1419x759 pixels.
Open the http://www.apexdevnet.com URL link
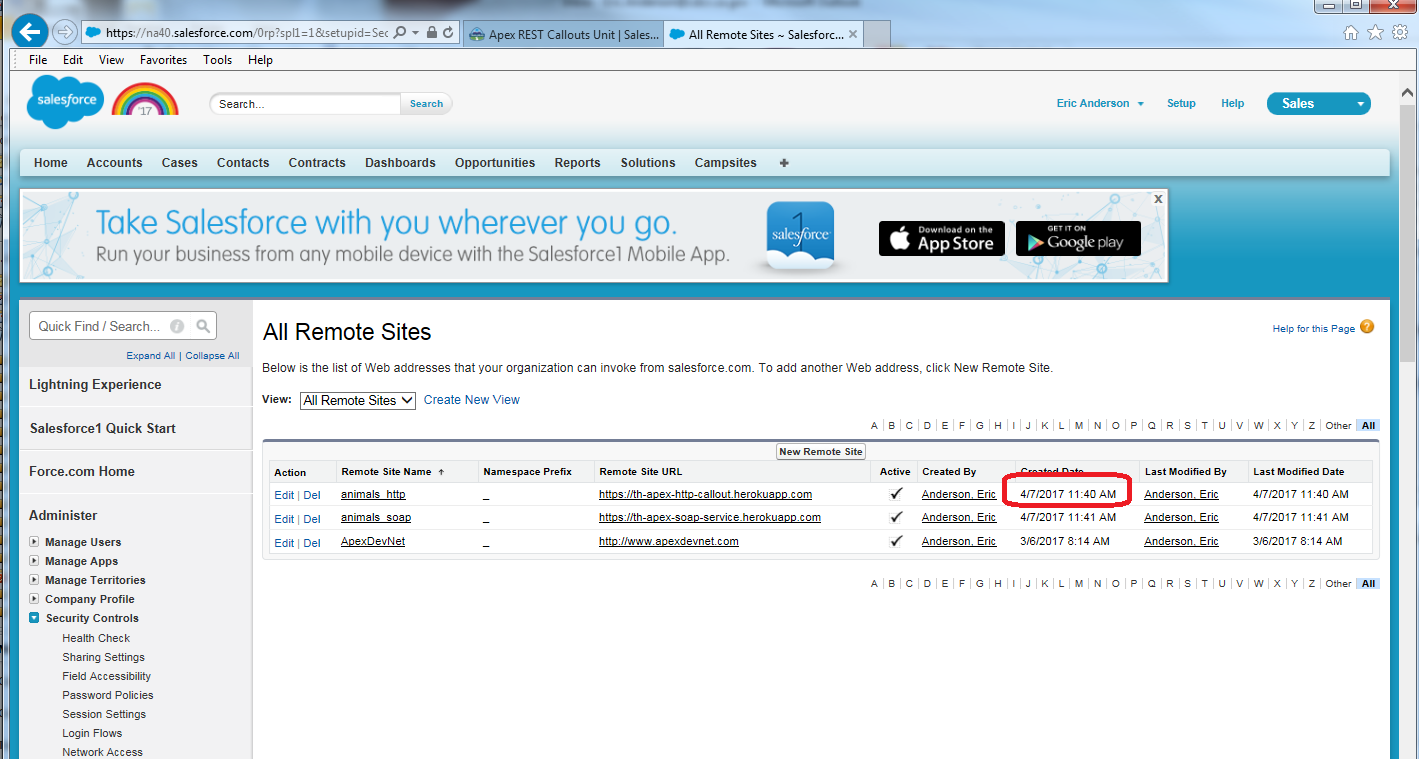[x=669, y=541]
